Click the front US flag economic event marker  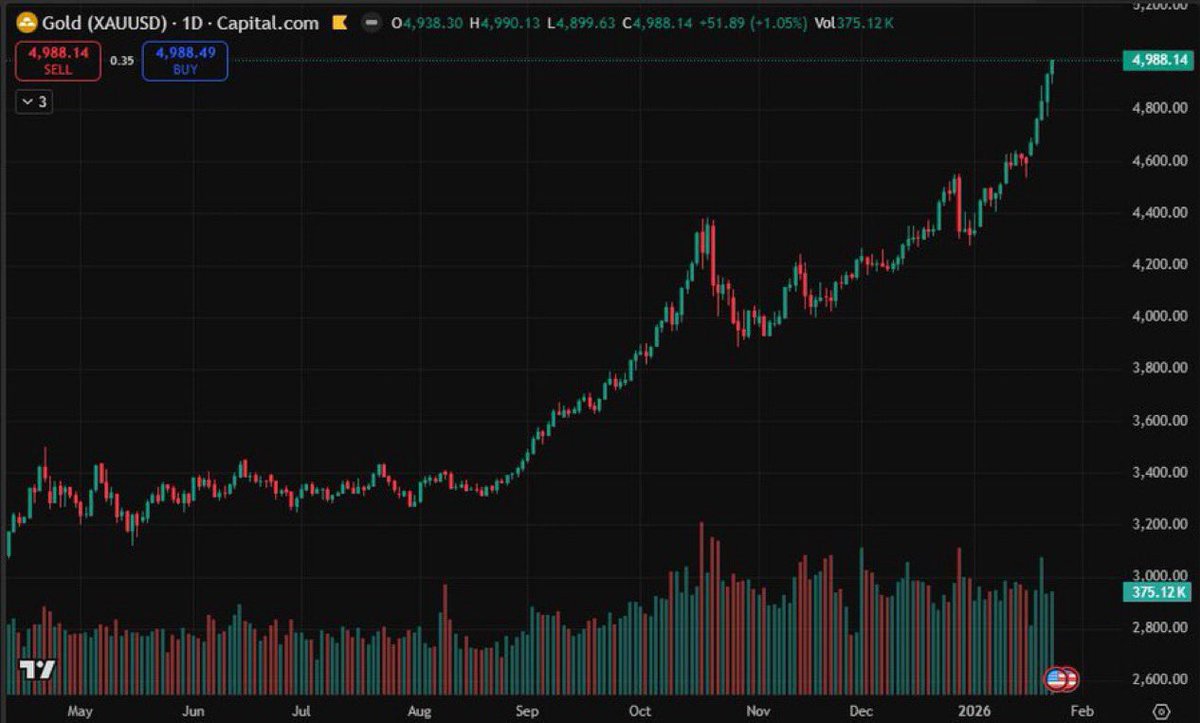[x=1056, y=680]
